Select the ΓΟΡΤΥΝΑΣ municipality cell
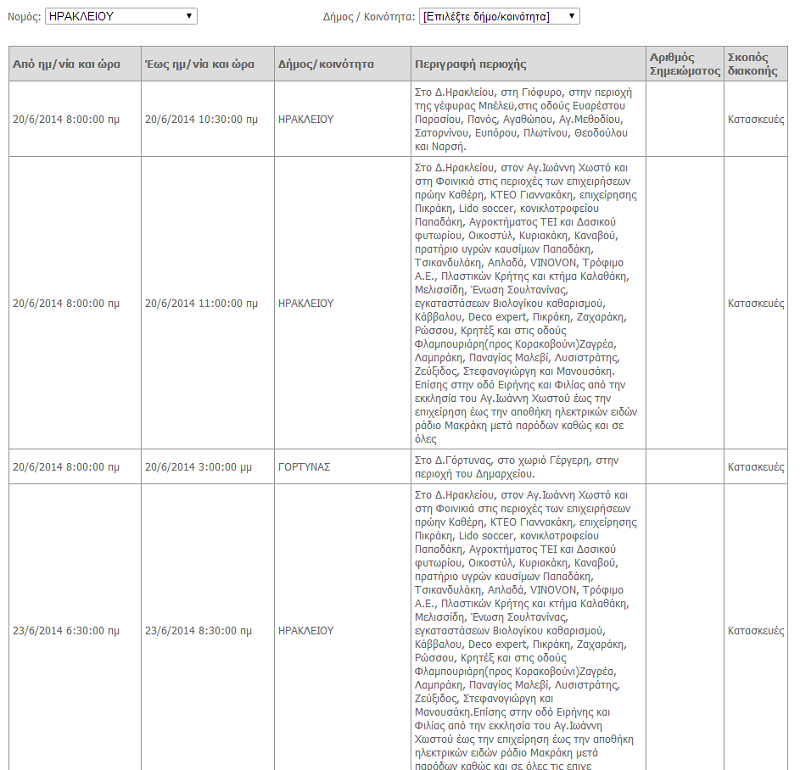The image size is (800, 770). 304,467
